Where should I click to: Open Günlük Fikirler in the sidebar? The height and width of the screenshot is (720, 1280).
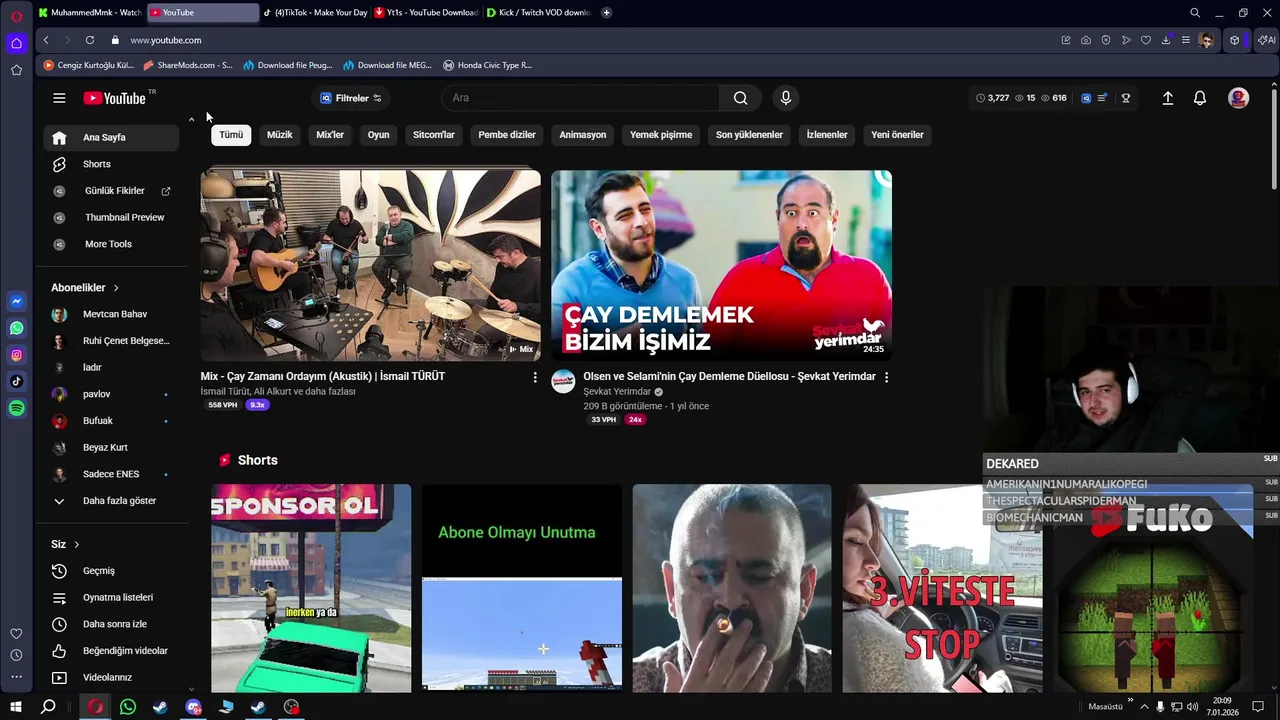[x=111, y=191]
